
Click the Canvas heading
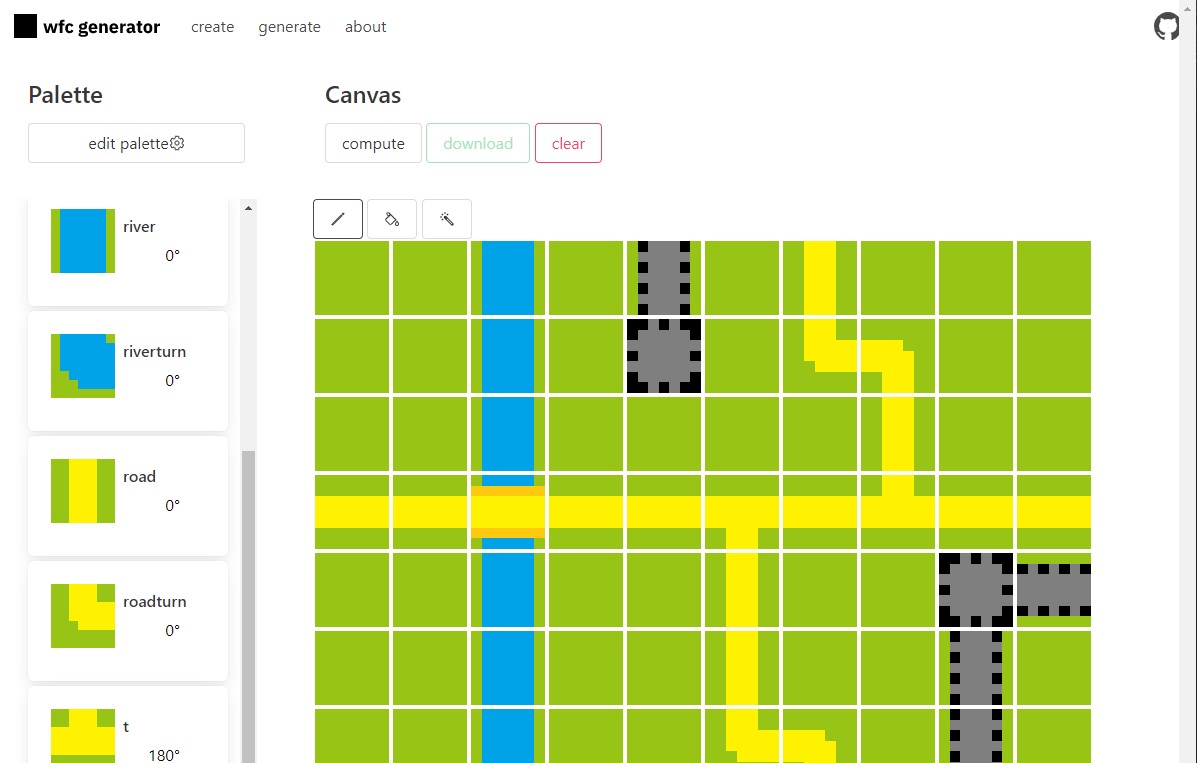click(x=363, y=95)
